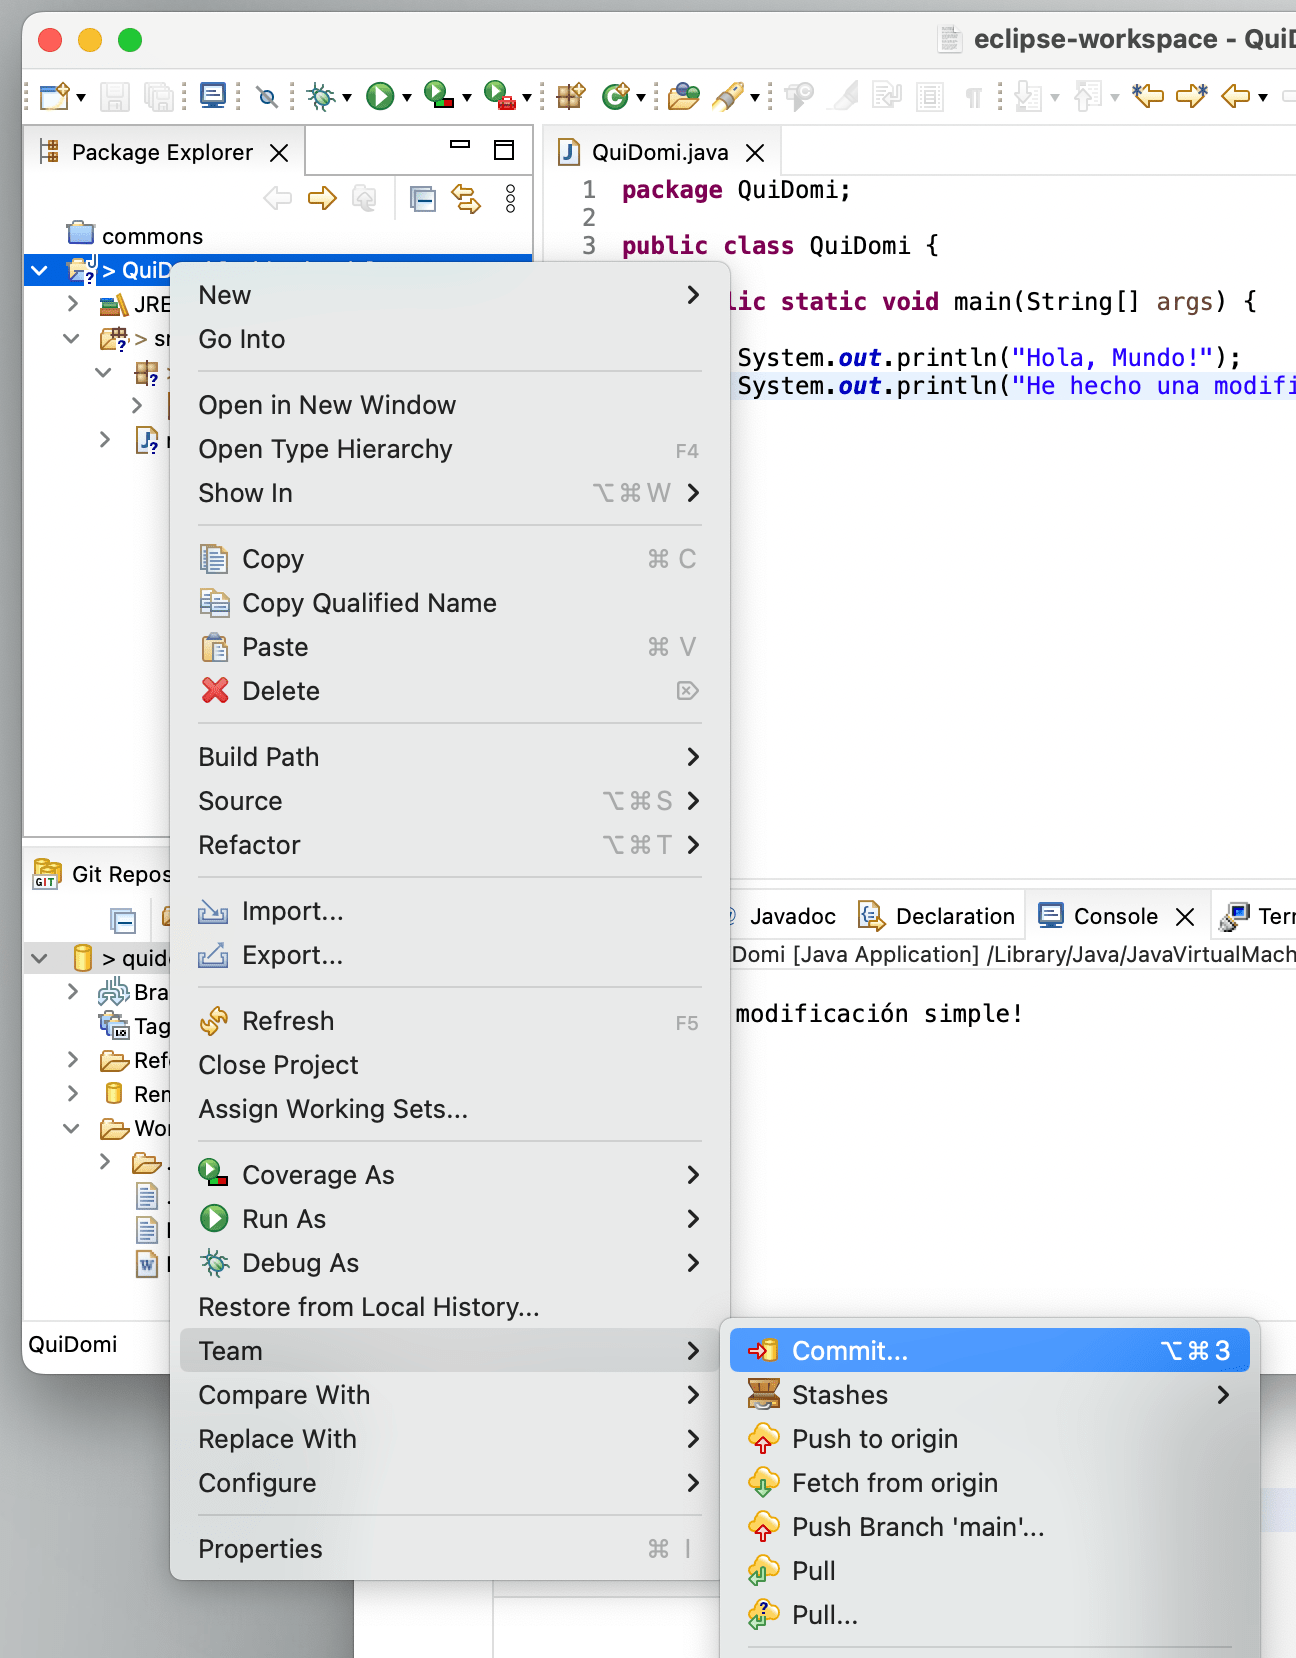The height and width of the screenshot is (1658, 1296).
Task: Click Forward arrow in Package Explorer toolbar
Action: coord(322,198)
